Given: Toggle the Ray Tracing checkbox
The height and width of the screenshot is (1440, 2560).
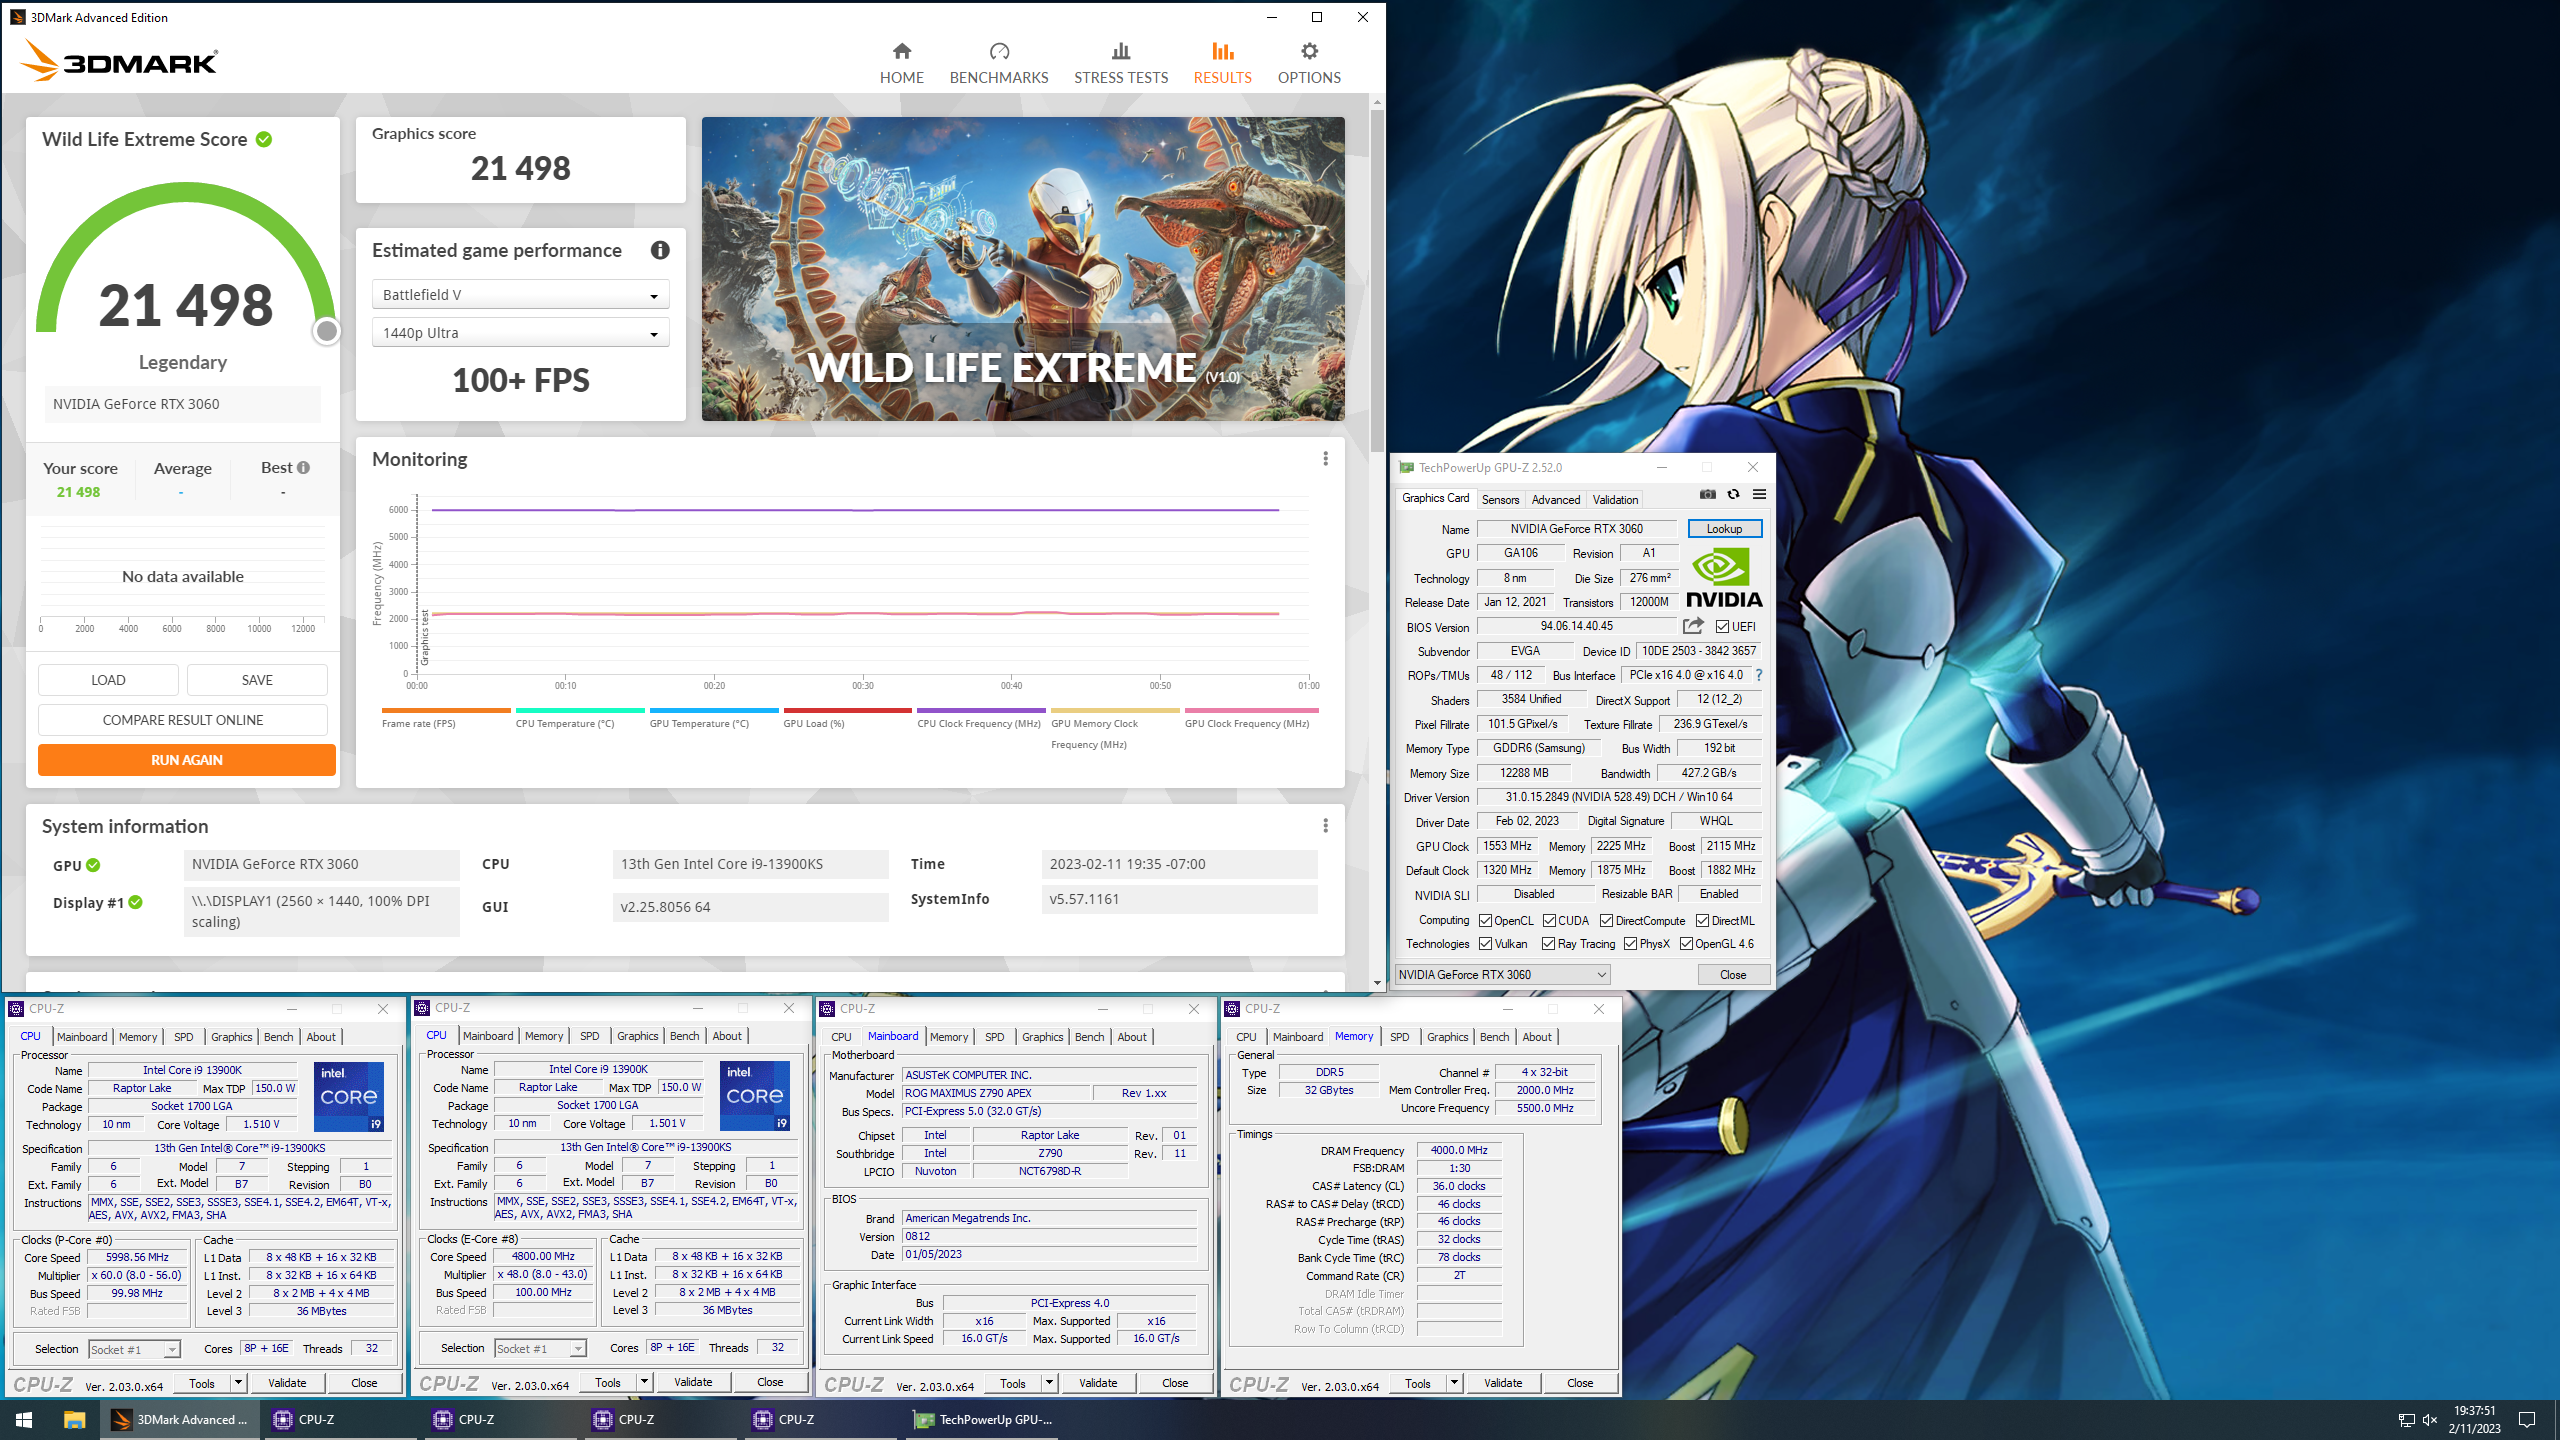Looking at the screenshot, I should 1548,944.
